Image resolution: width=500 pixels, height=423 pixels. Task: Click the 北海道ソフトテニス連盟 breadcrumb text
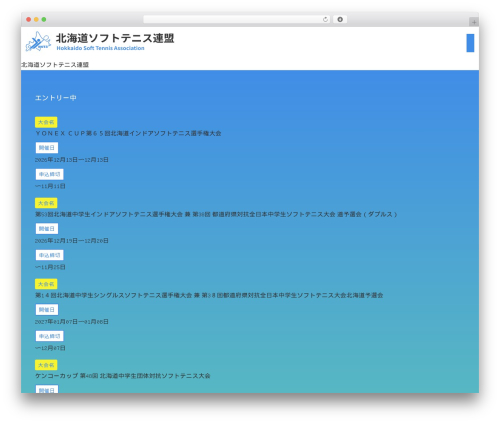click(x=55, y=65)
